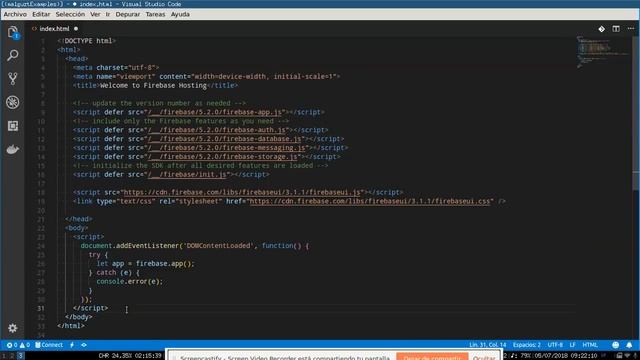Open the Source Control view
This screenshot has height=360, width=640.
tap(13, 78)
